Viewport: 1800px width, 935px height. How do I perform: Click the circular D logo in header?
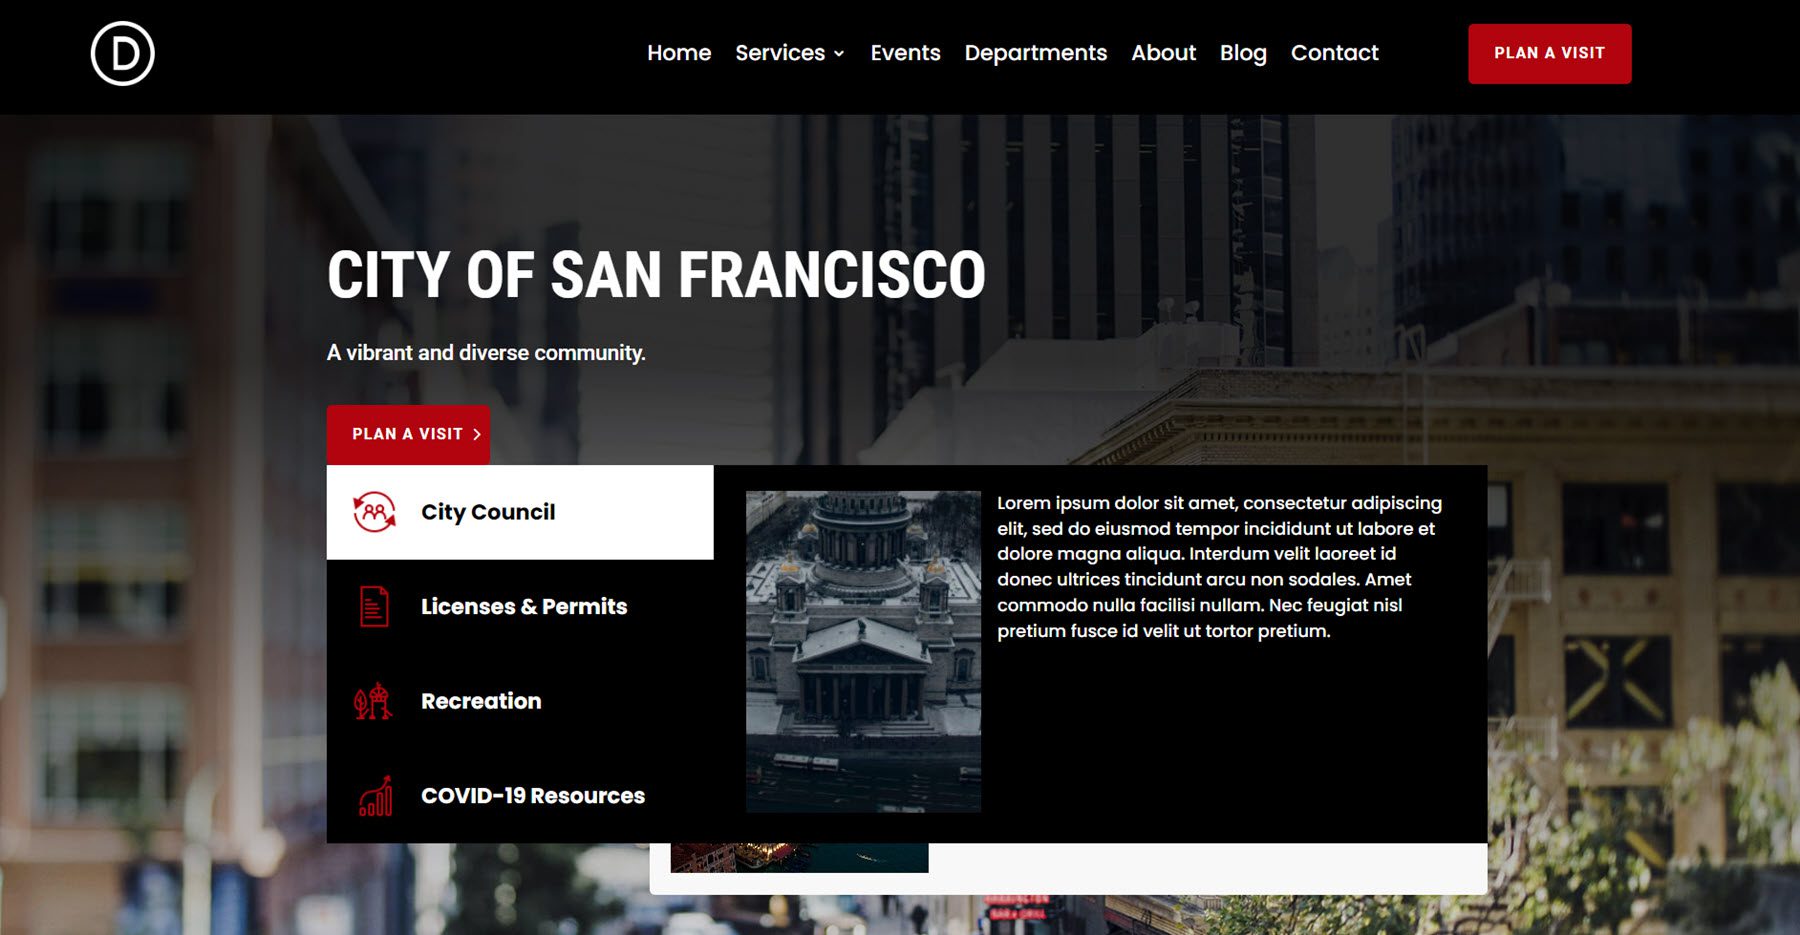point(122,54)
